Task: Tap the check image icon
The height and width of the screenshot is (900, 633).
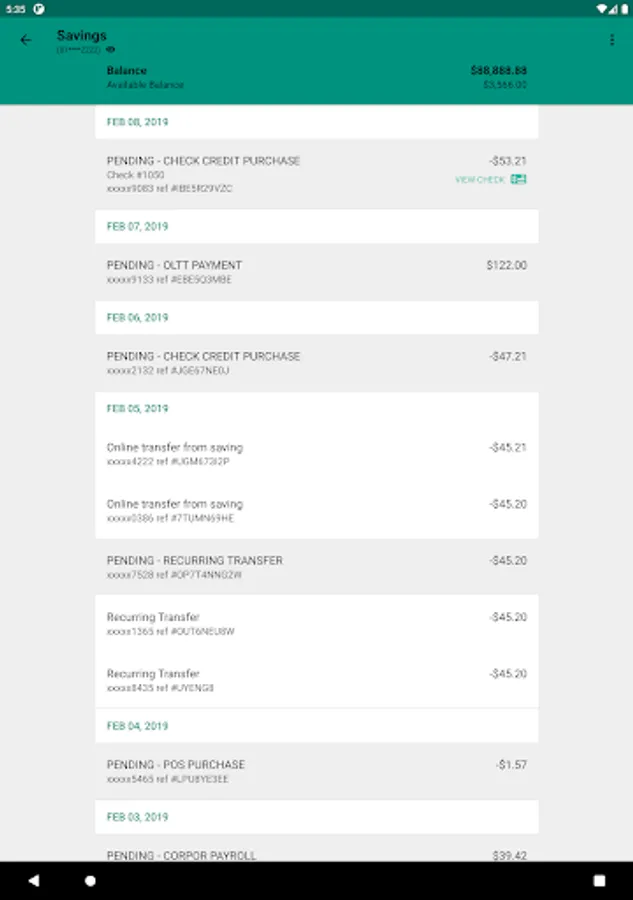Action: tap(518, 179)
